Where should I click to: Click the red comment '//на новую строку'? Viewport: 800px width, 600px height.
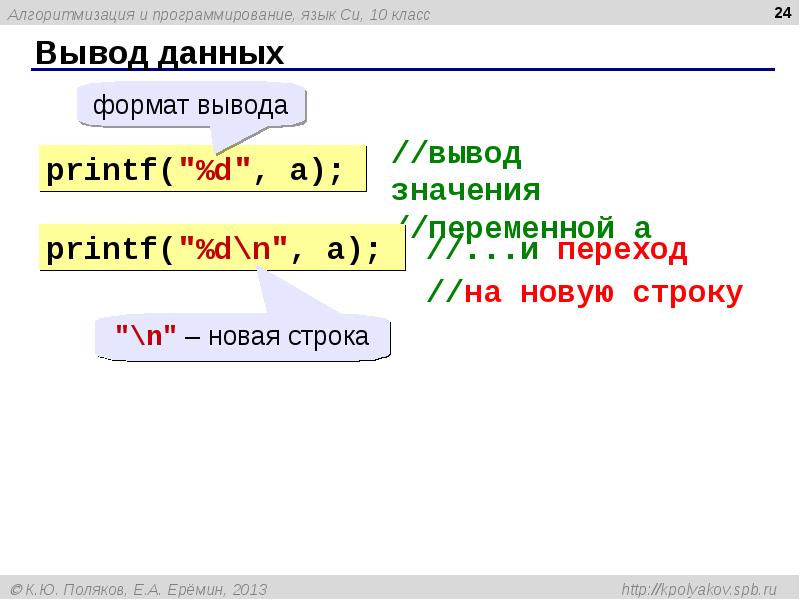(x=585, y=292)
